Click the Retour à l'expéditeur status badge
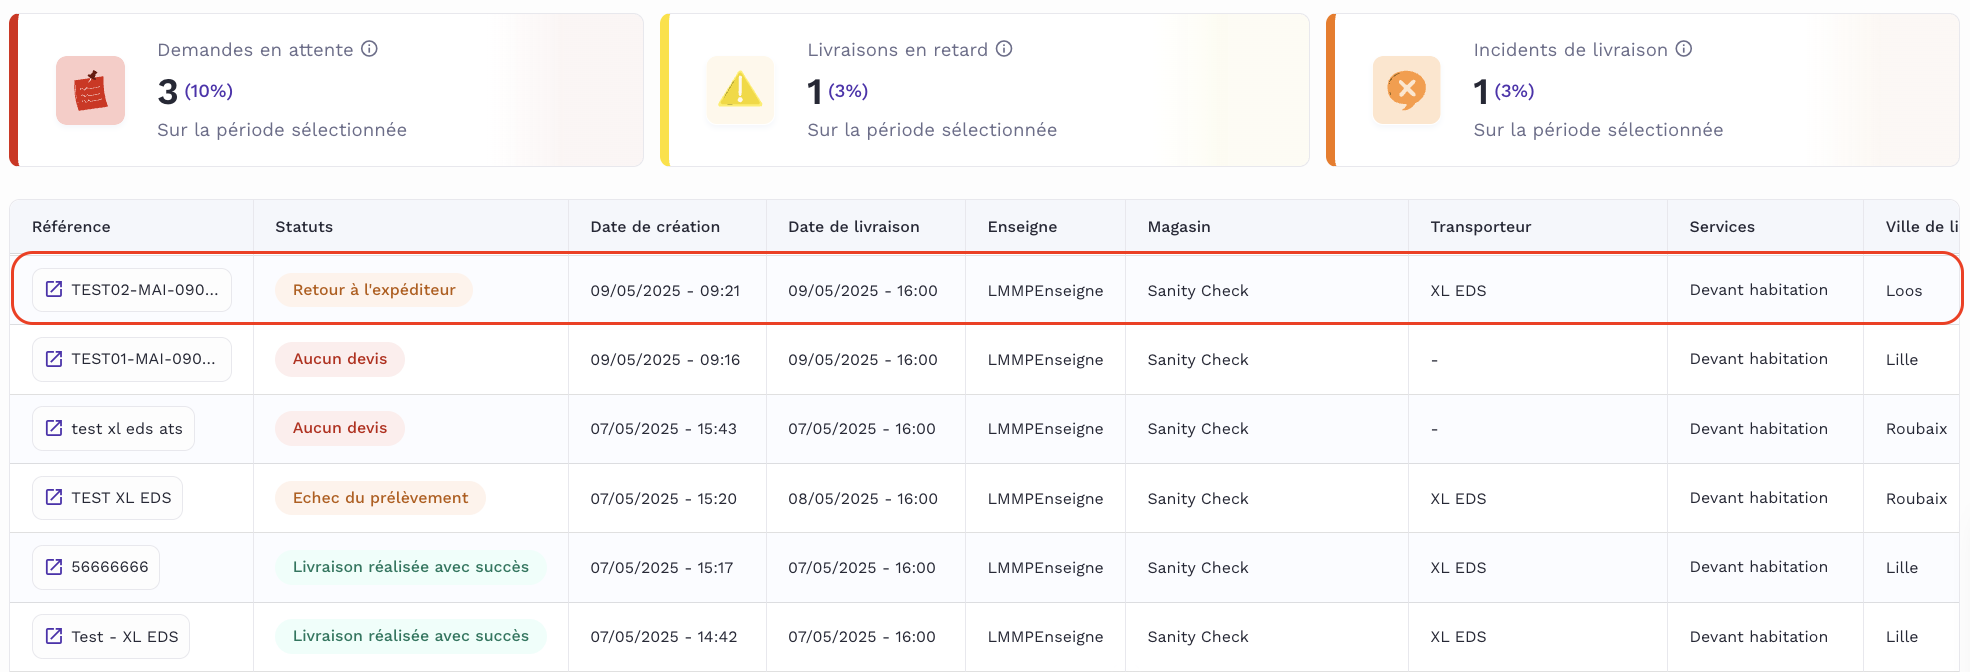 tap(374, 290)
